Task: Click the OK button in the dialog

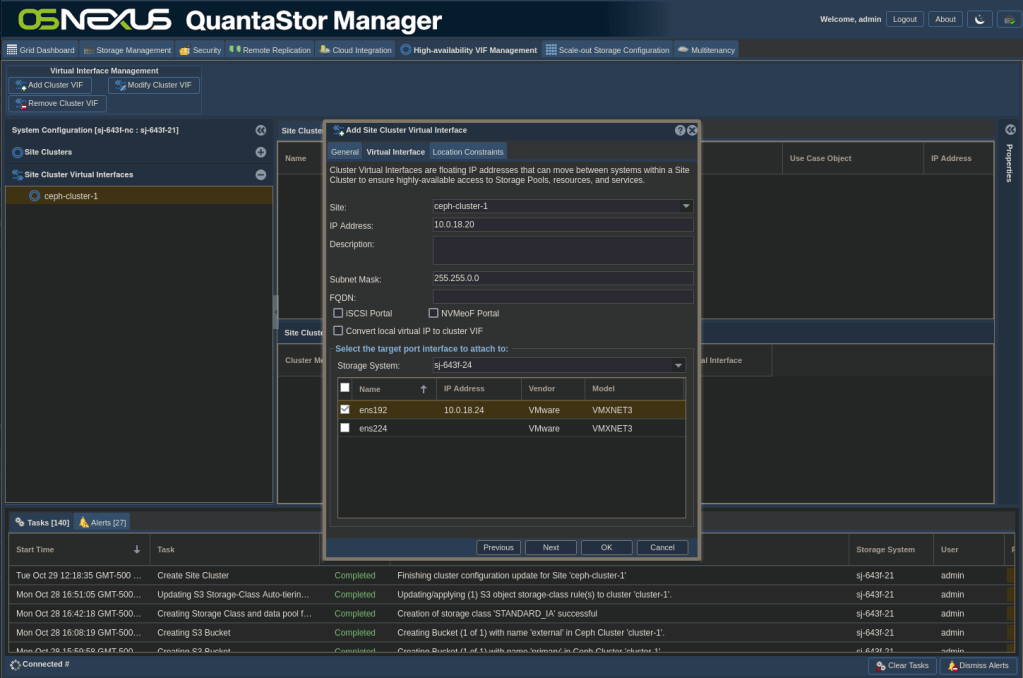Action: [606, 547]
